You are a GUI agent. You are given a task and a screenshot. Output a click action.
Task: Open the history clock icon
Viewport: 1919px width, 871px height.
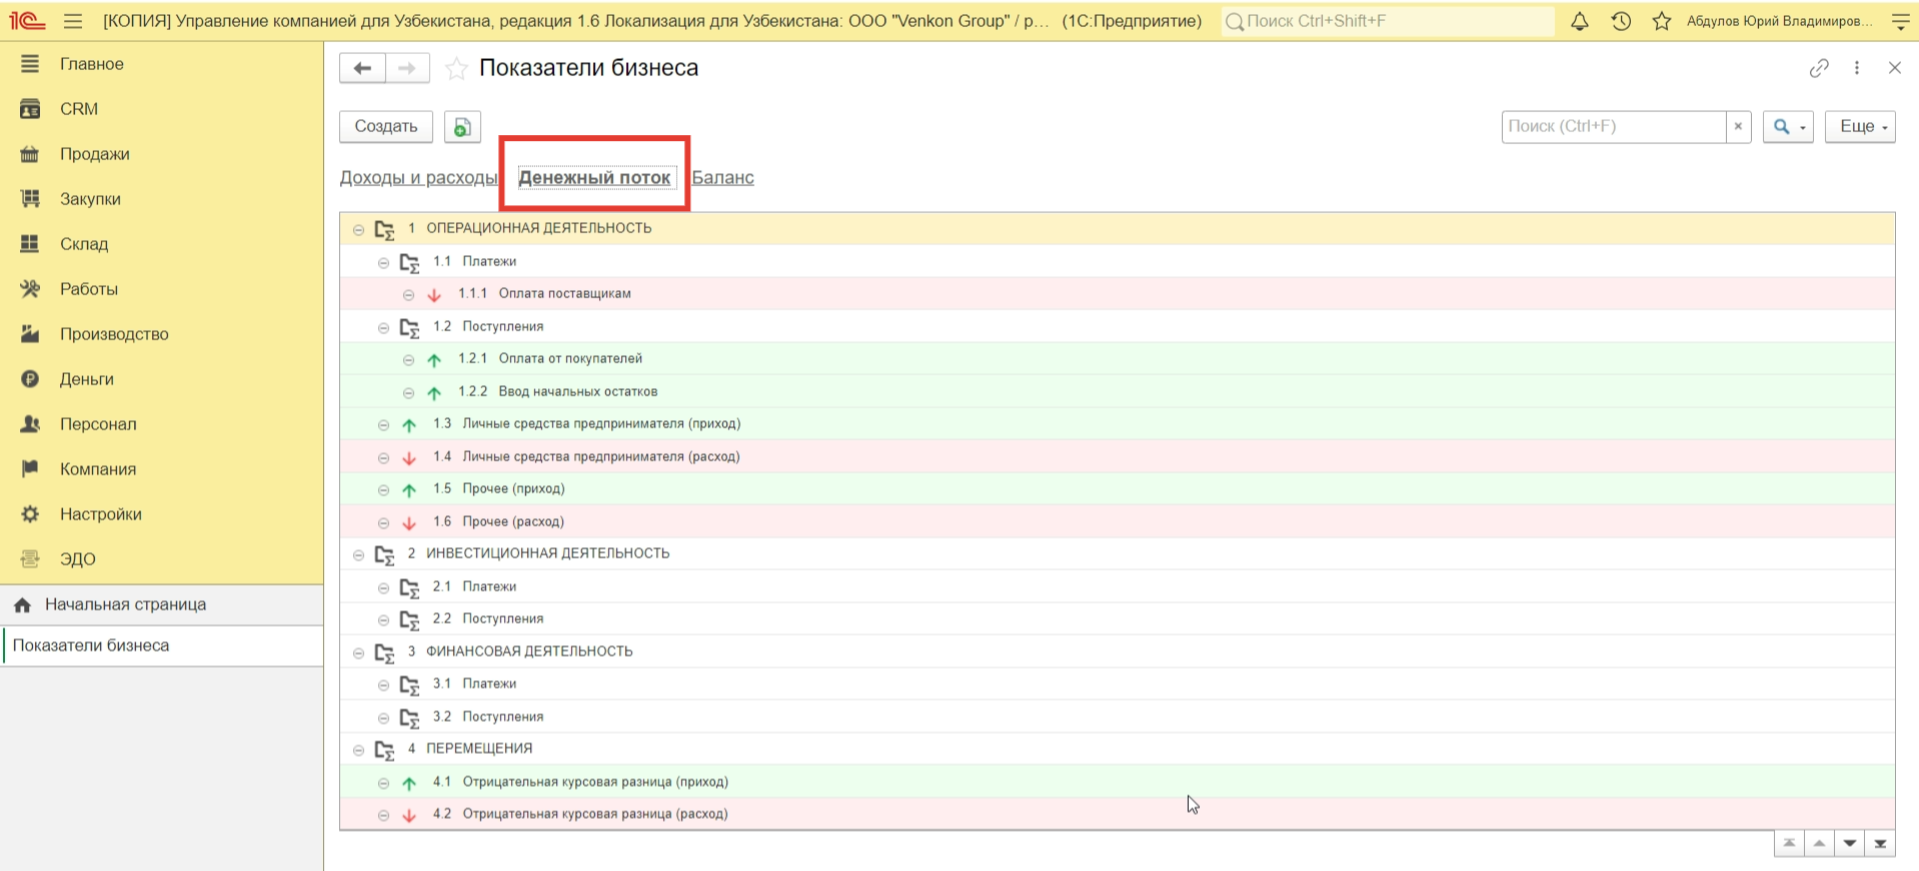(x=1621, y=21)
